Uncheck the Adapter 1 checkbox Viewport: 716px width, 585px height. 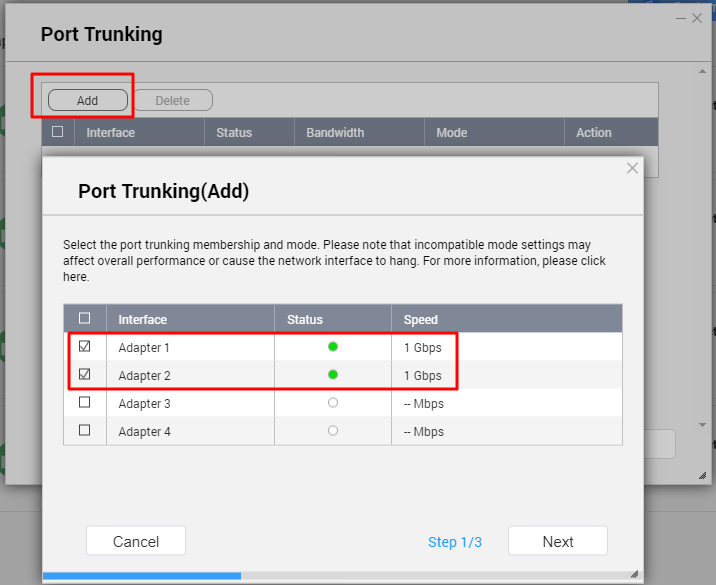[85, 347]
